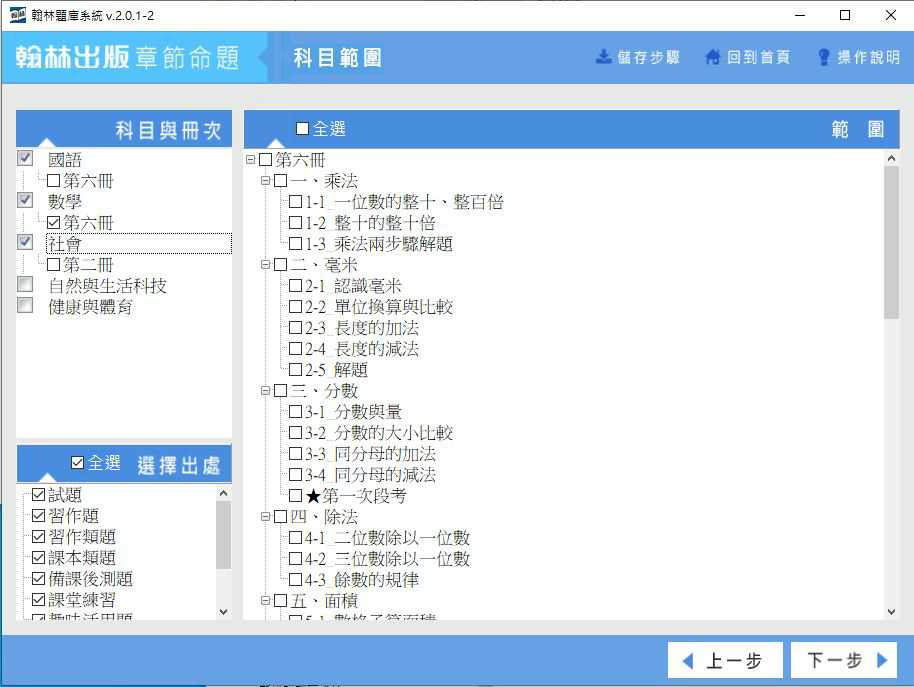Collapse the 一、乘法 chapter node

(265, 181)
